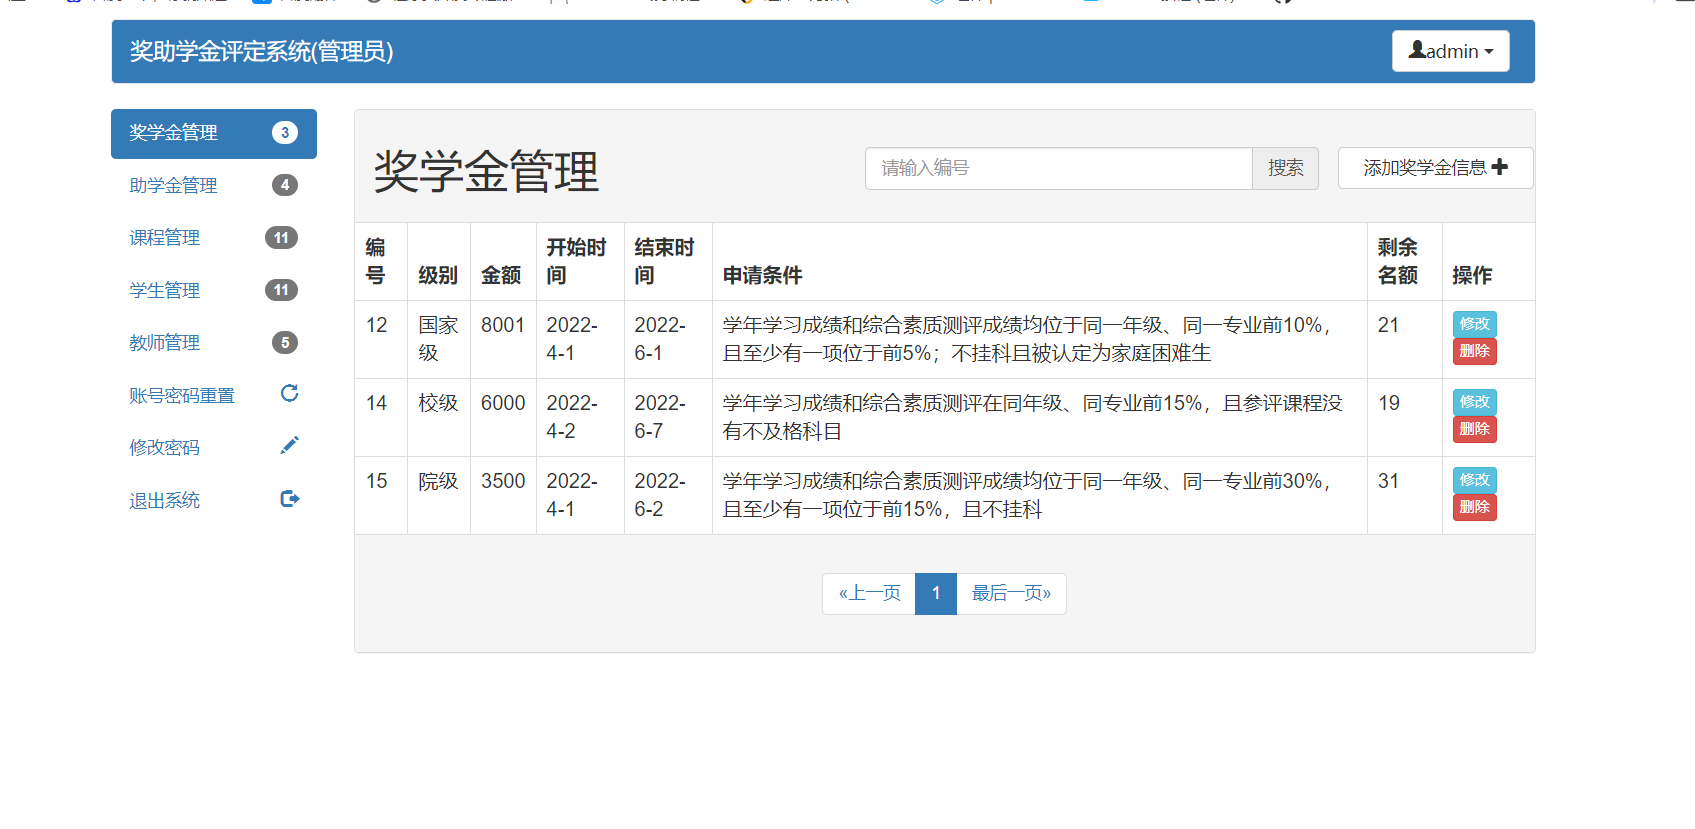Open 教师管理 section
Screen dimensions: 1695x829
214,343
